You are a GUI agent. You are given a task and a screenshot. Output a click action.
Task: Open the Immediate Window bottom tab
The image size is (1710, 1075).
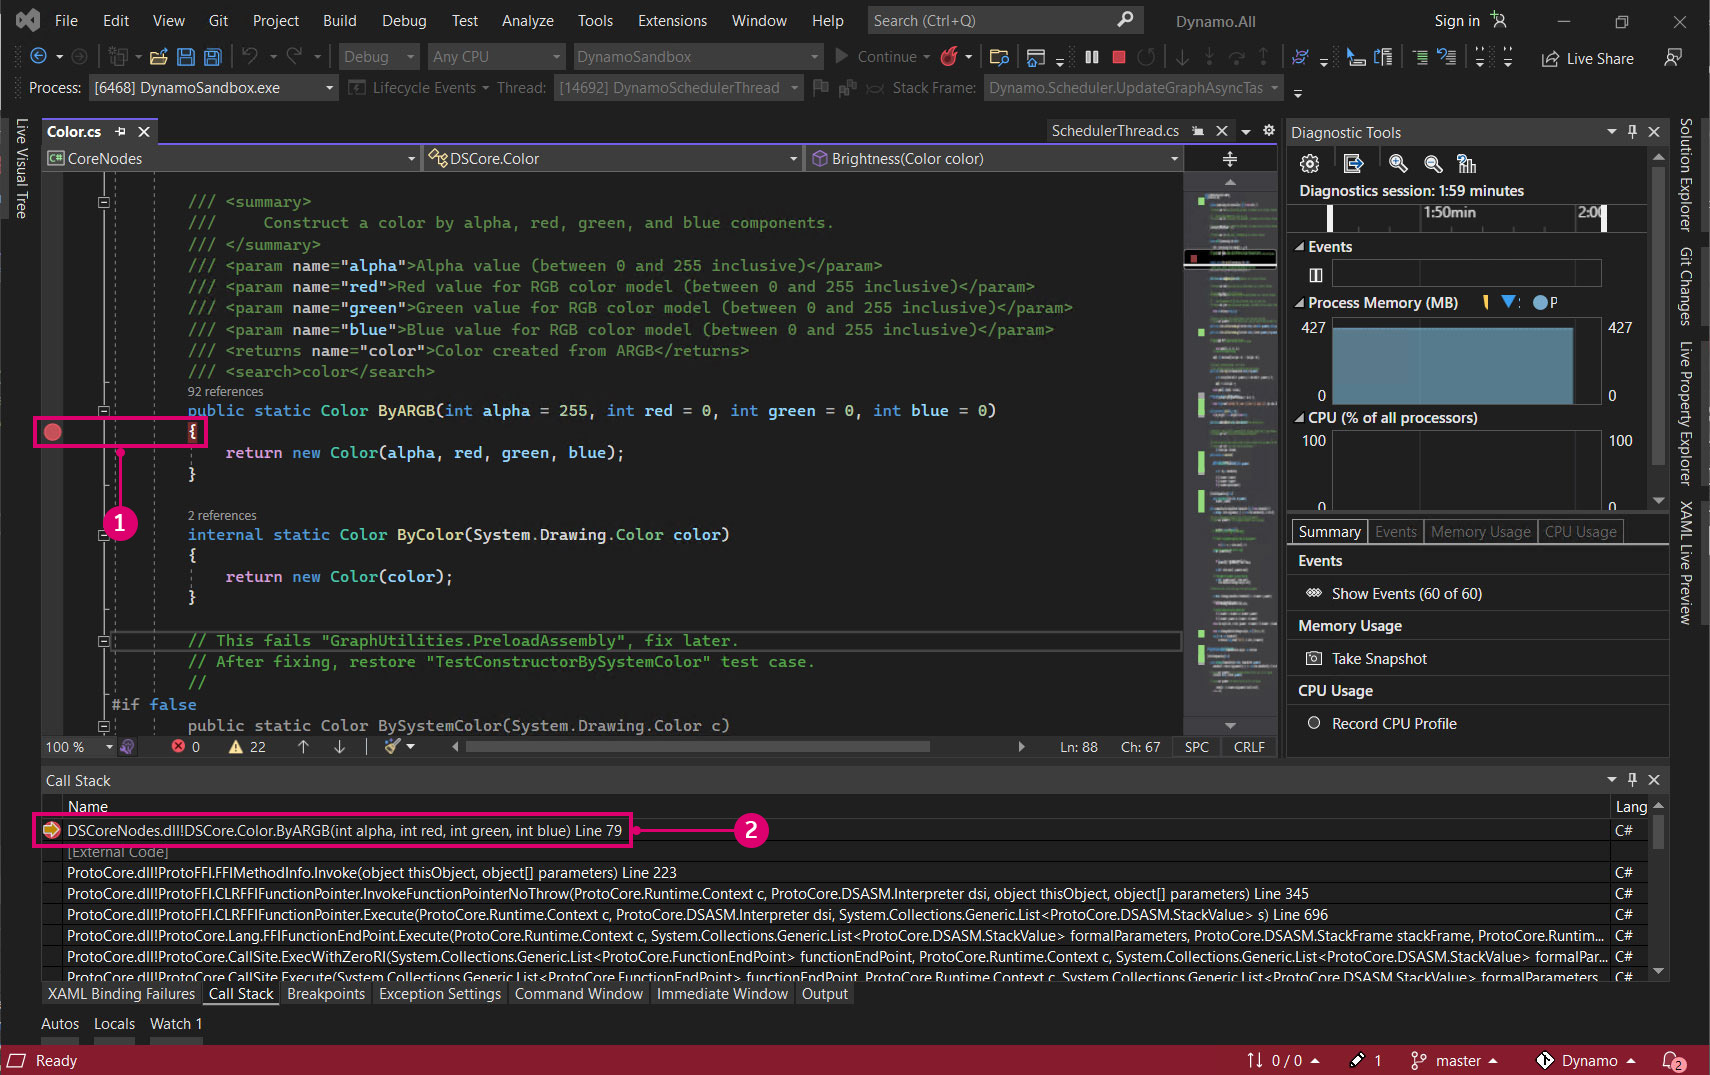pos(722,994)
